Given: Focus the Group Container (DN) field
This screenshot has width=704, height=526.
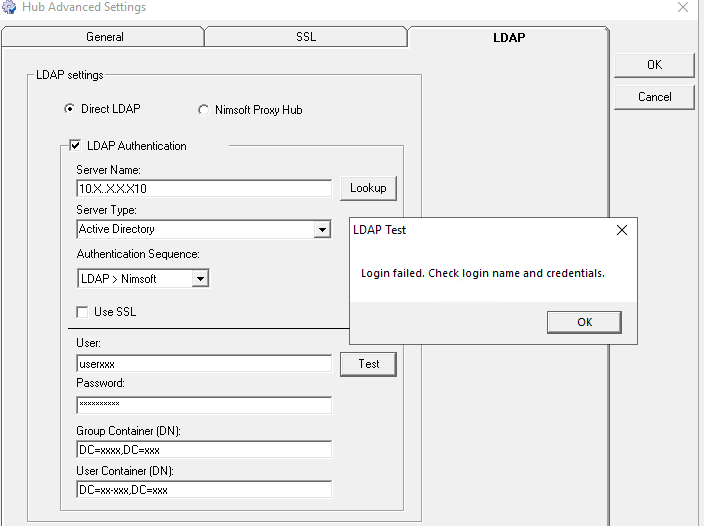Looking at the screenshot, I should click(204, 450).
